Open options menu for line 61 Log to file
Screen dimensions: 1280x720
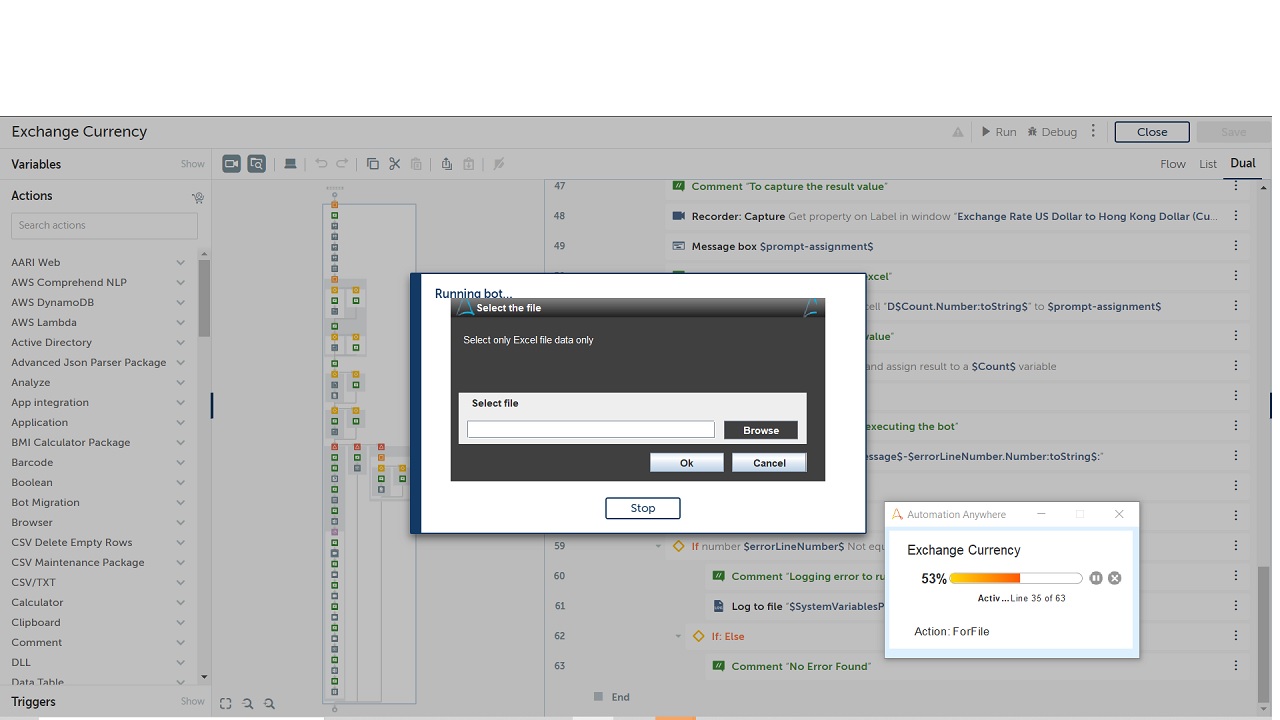pos(1236,606)
